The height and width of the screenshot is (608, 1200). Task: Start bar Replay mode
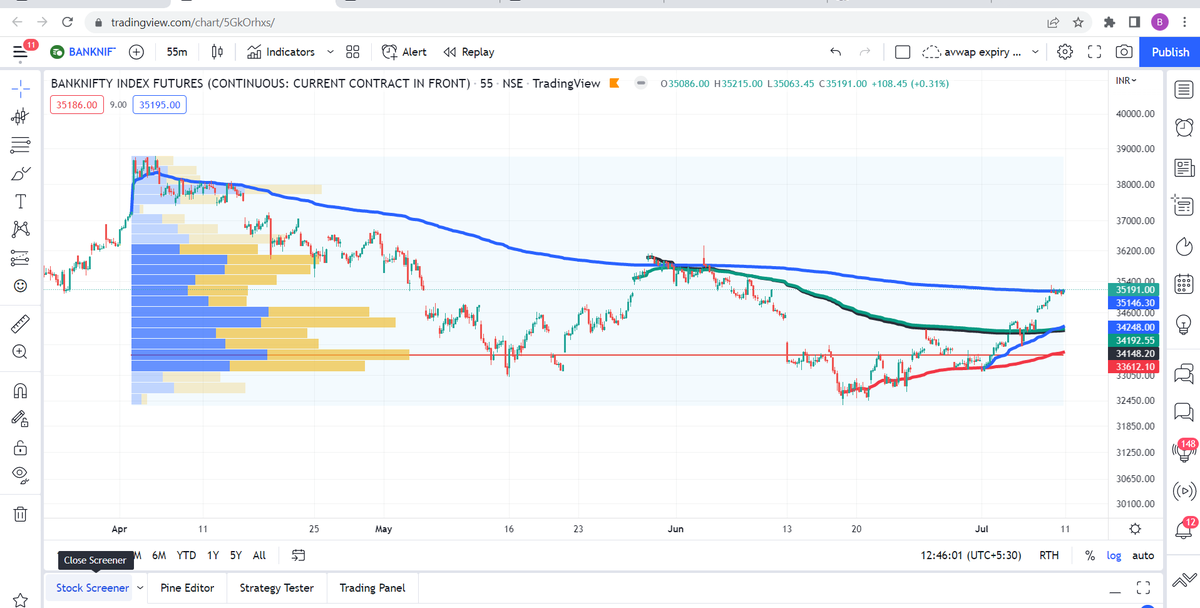click(468, 52)
